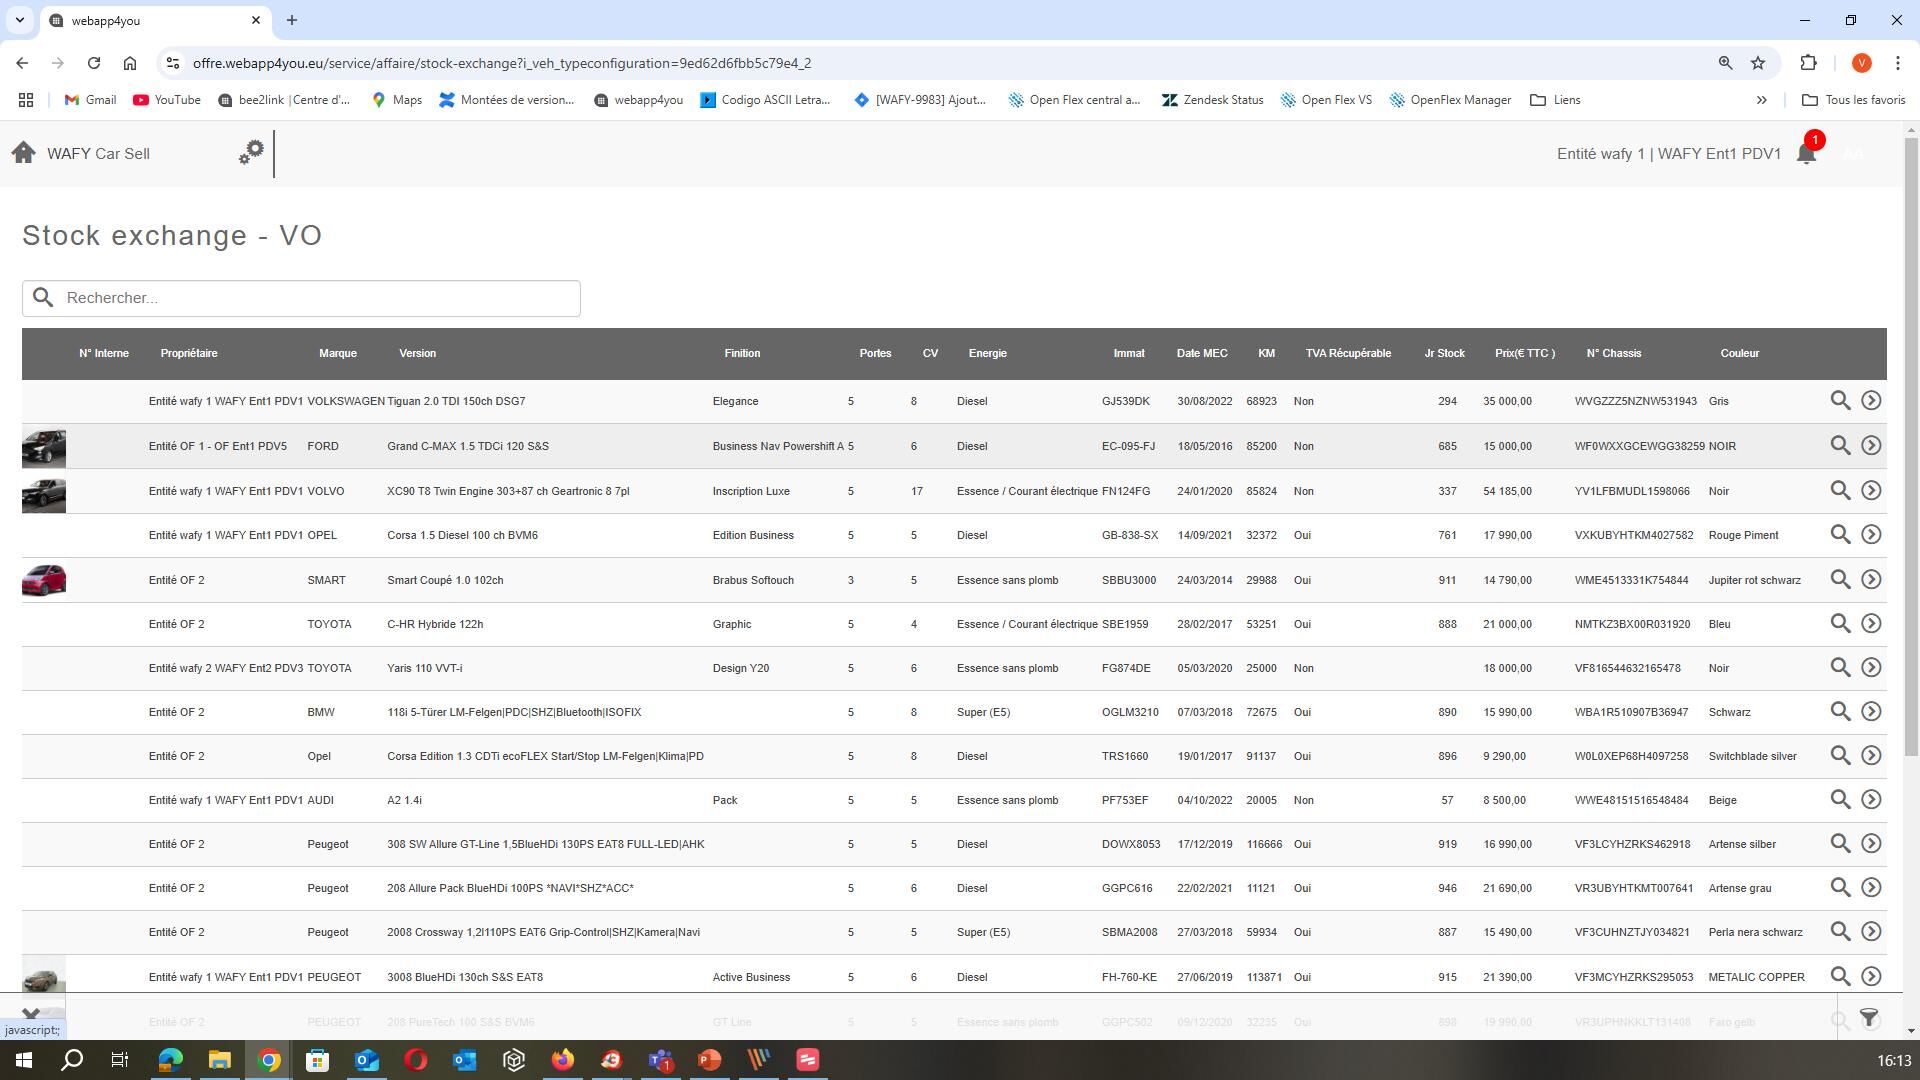
Task: Bookmark this page with the star icon
Action: pos(1758,63)
